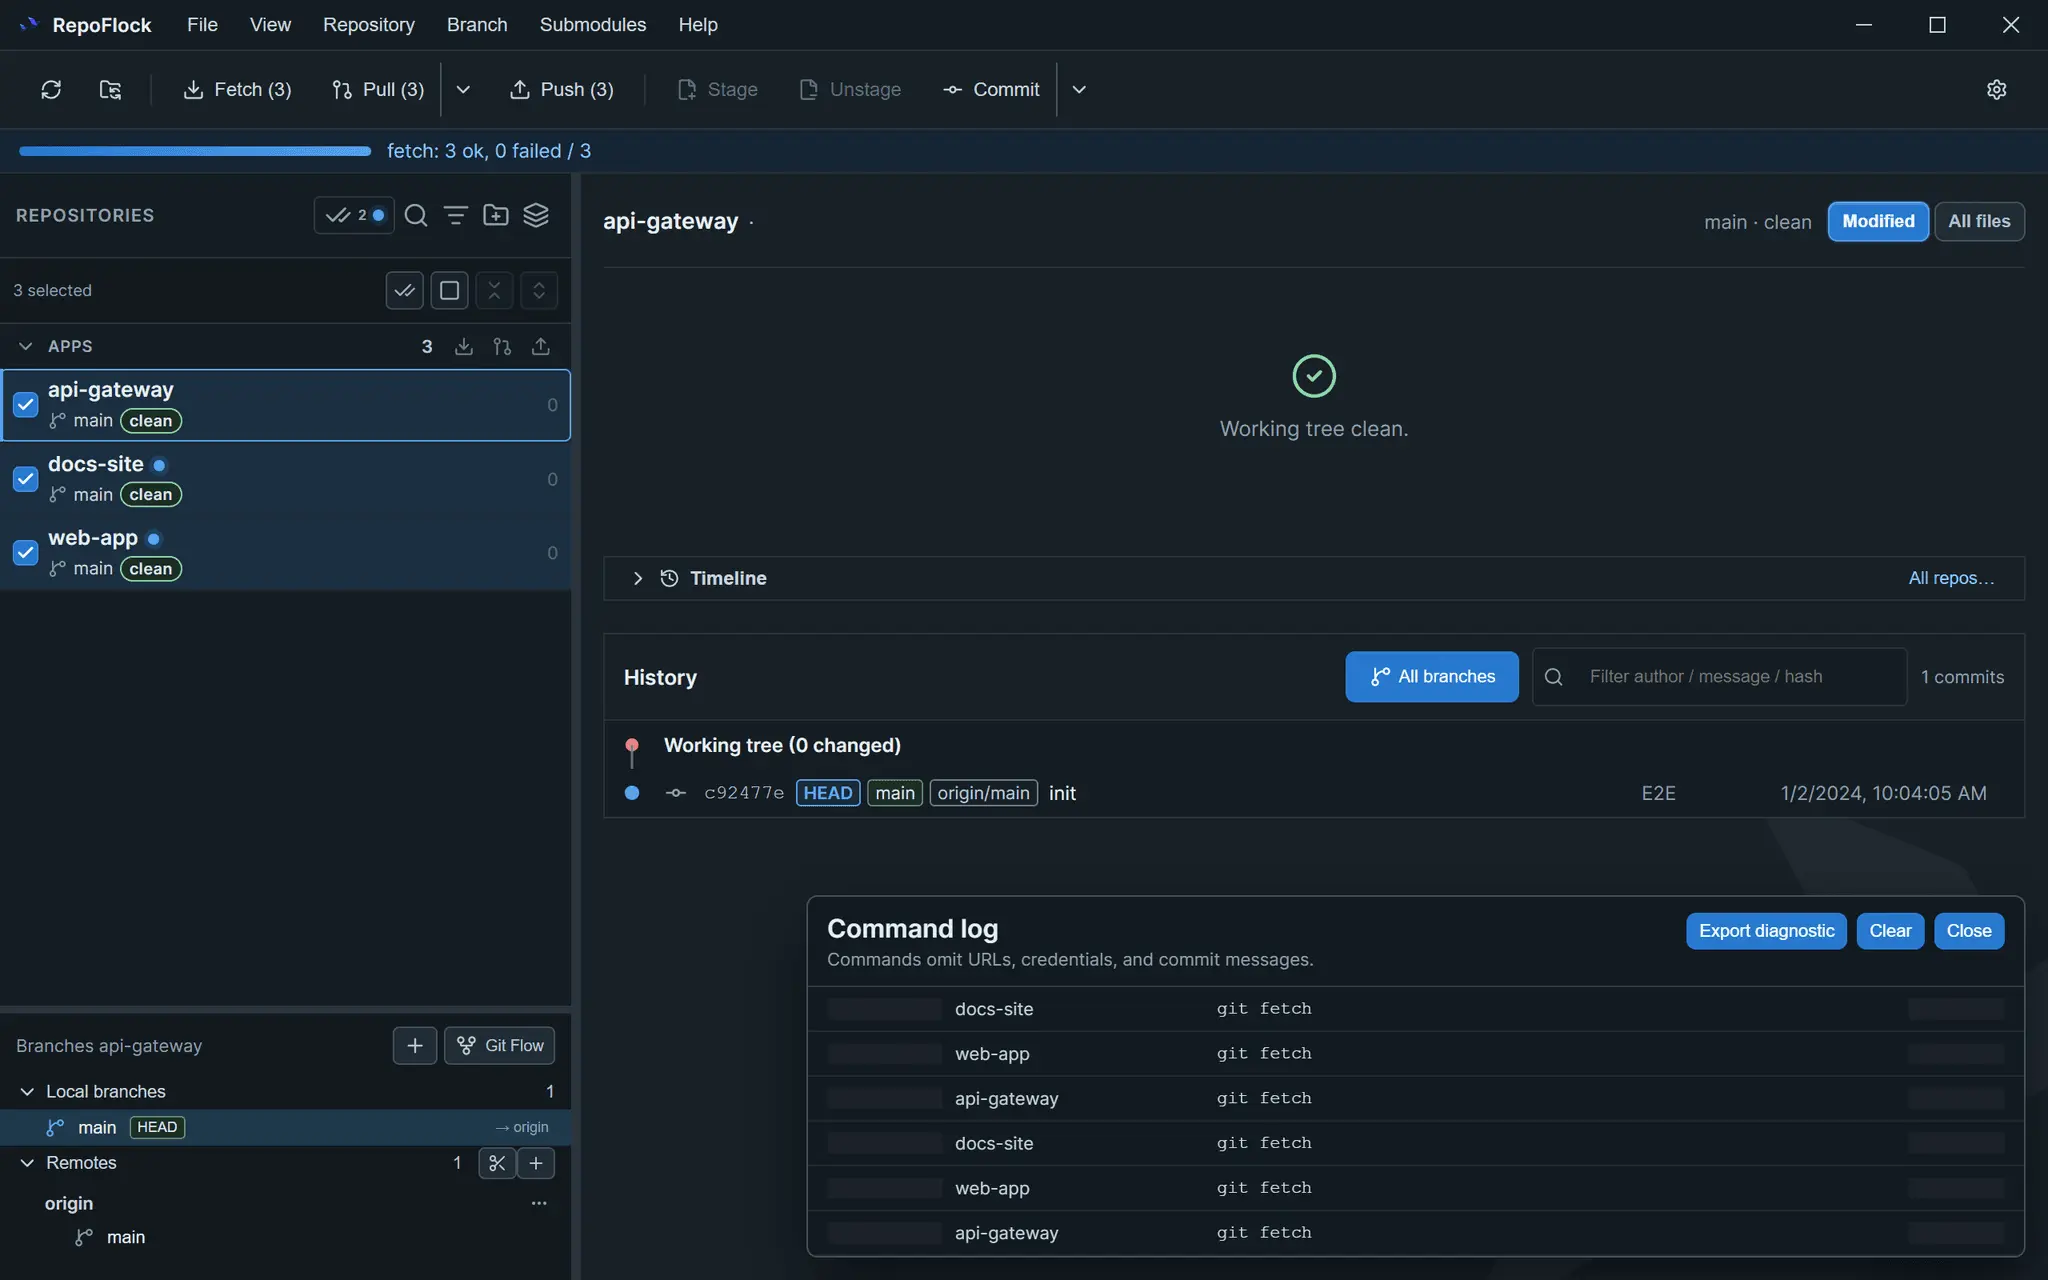Click the add repository folder icon
The width and height of the screenshot is (2048, 1280).
point(496,215)
